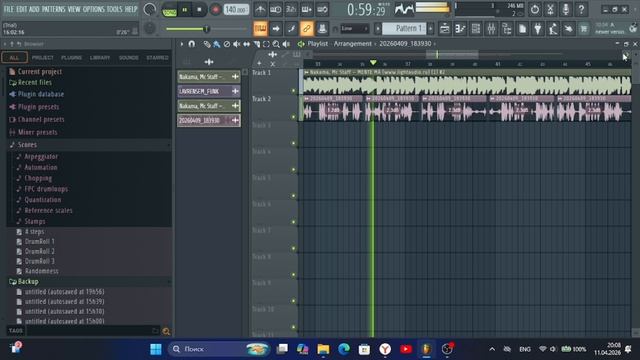Viewport: 640px width, 360px height.
Task: Open the Playlist window from toolbar
Action: 444,29
